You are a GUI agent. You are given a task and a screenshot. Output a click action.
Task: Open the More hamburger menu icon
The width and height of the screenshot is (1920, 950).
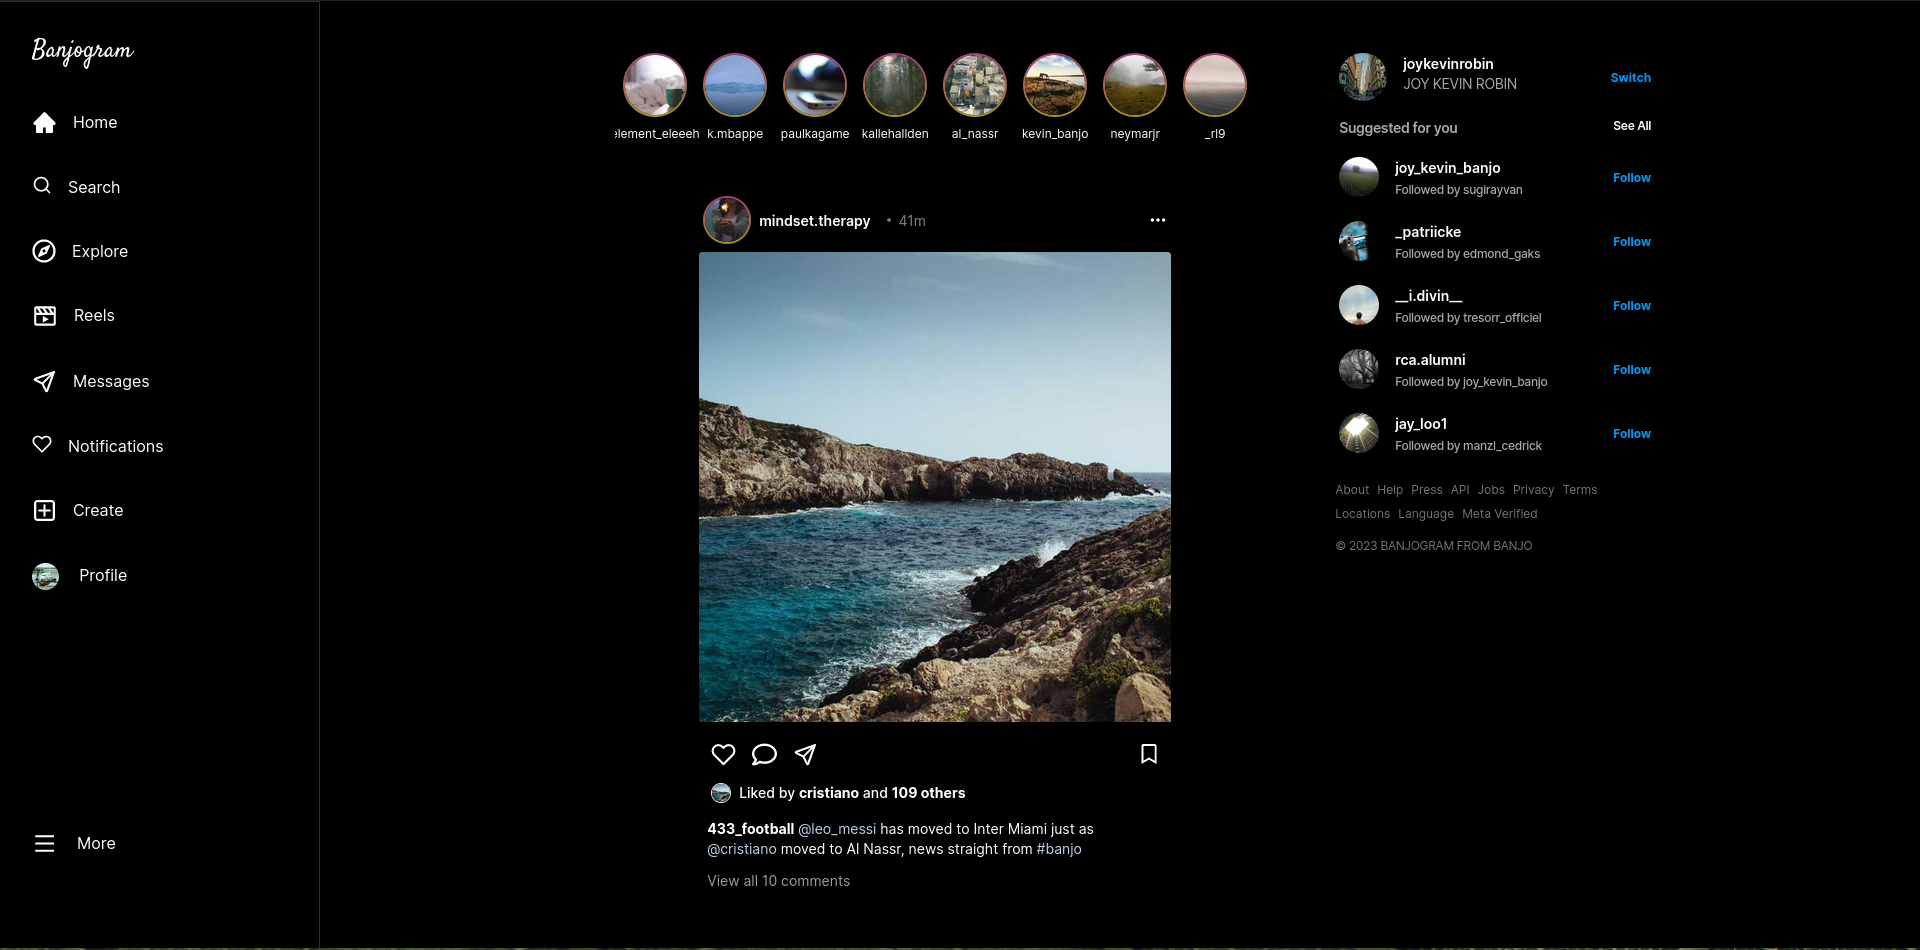pyautogui.click(x=45, y=843)
